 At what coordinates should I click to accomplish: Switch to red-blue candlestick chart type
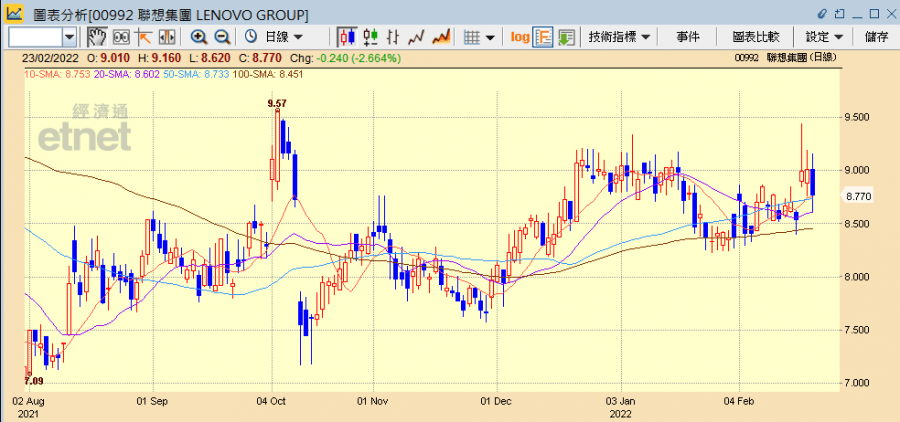(x=347, y=37)
